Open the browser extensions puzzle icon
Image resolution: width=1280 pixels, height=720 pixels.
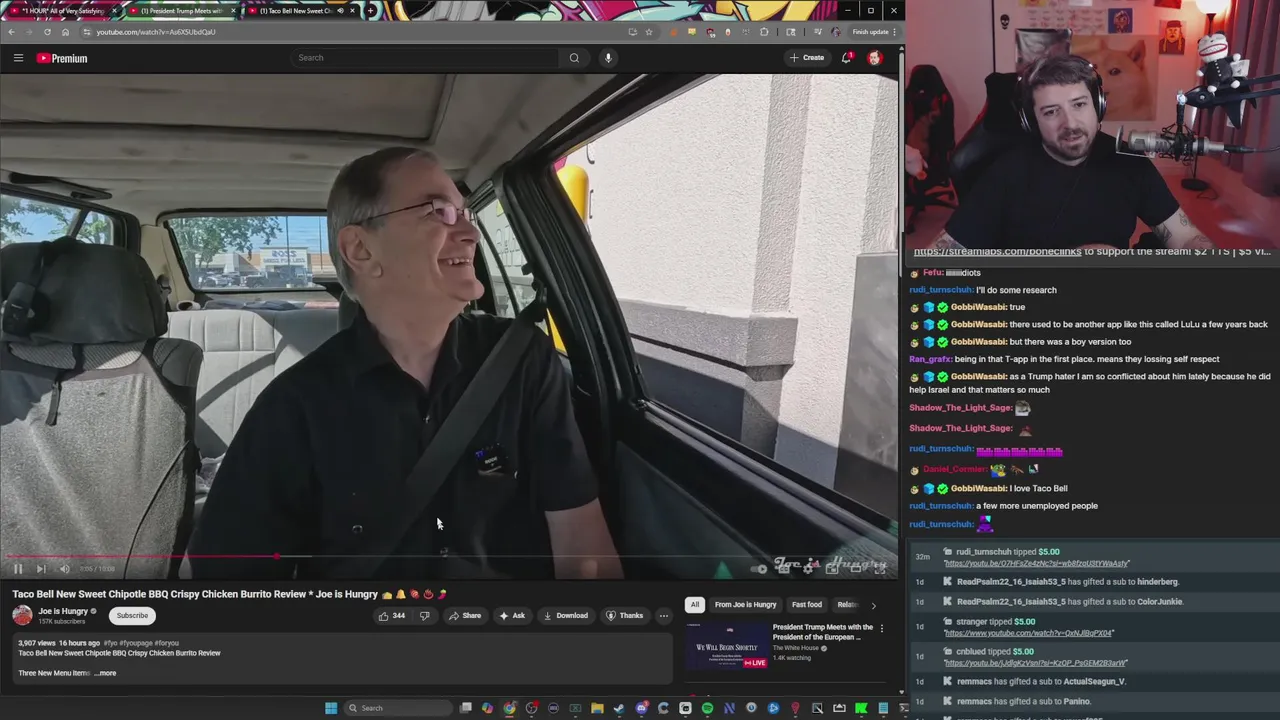click(764, 32)
